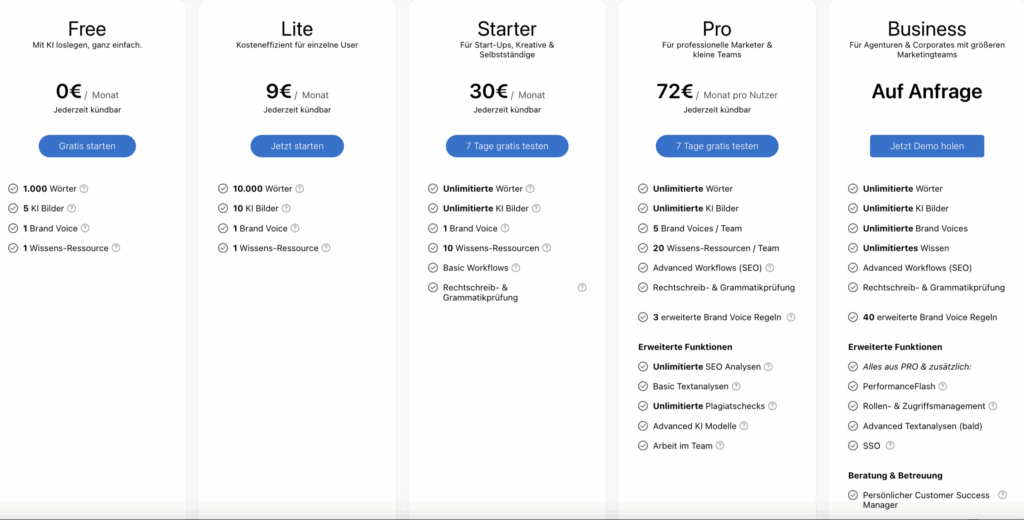Viewport: 1024px width, 520px height.
Task: Click checkmark beside 40 erweiterte Brand Voice Regeln
Action: (x=852, y=317)
